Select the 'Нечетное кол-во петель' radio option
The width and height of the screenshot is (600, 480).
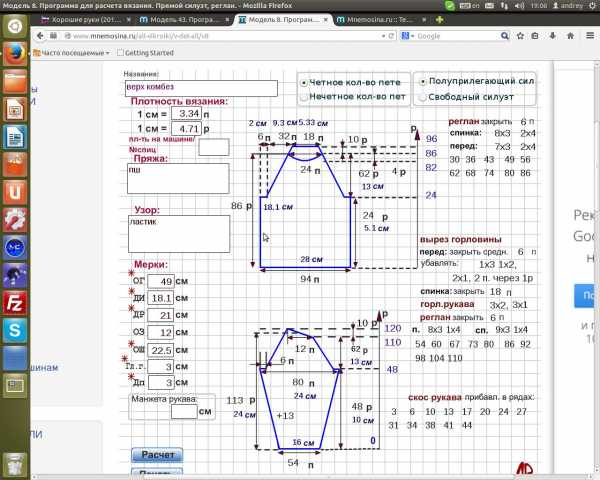pyautogui.click(x=304, y=97)
